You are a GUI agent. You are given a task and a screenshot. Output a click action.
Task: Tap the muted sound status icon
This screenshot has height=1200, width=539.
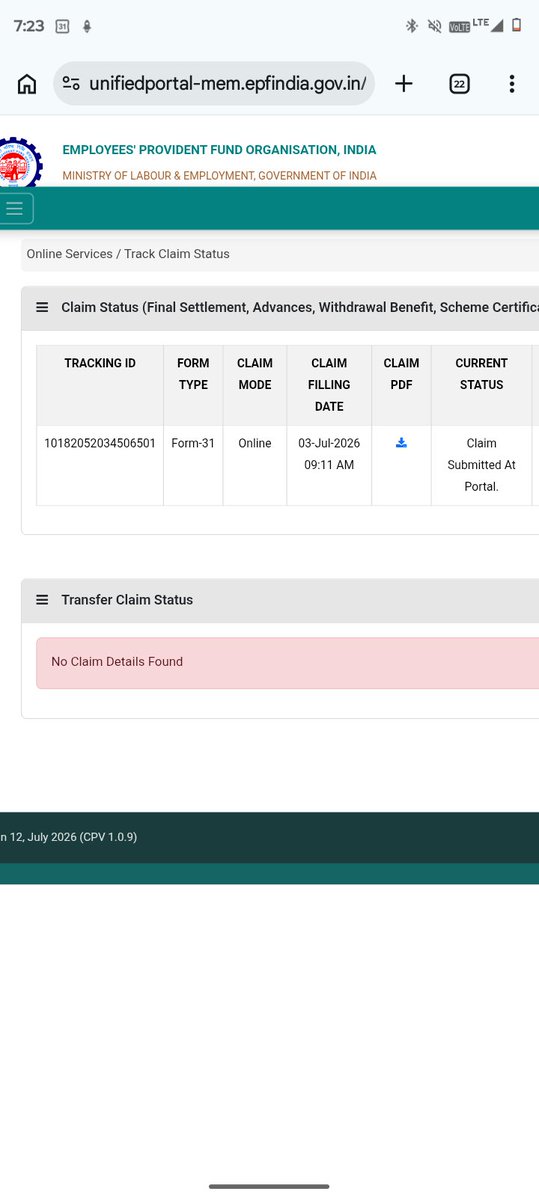tap(435, 26)
